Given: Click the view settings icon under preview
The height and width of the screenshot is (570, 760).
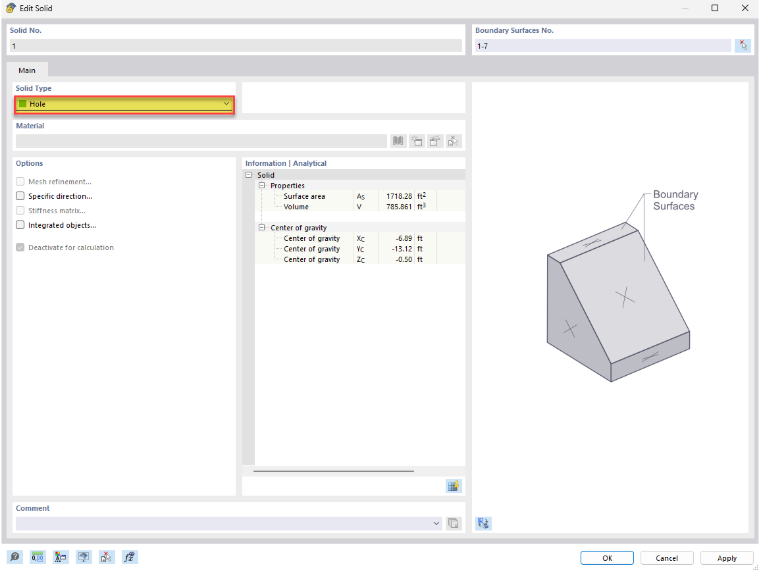Looking at the screenshot, I should tap(483, 523).
